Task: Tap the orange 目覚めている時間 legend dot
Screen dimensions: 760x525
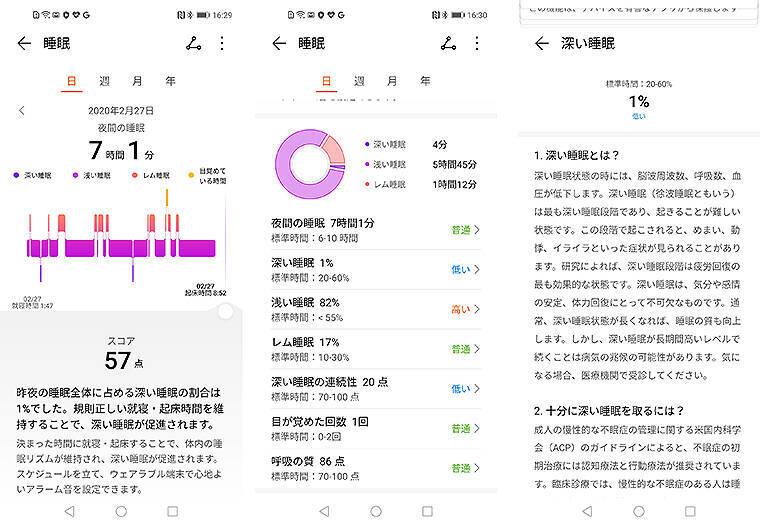Action: [x=191, y=175]
